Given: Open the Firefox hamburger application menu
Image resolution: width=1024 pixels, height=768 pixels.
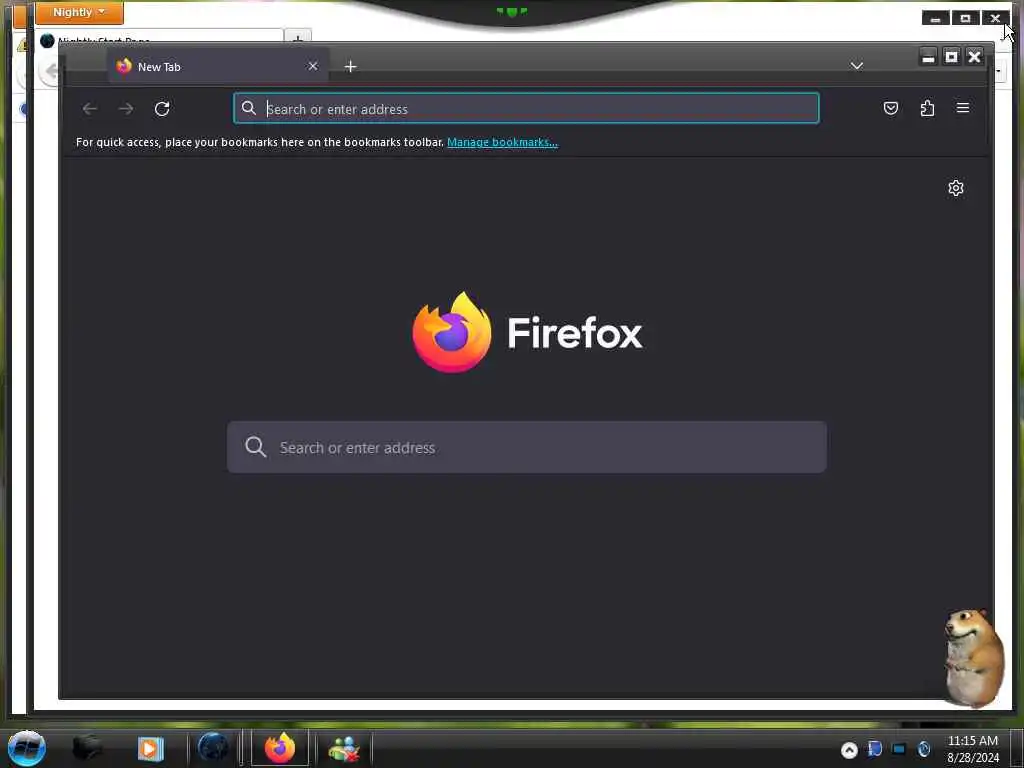Looking at the screenshot, I should pos(963,108).
